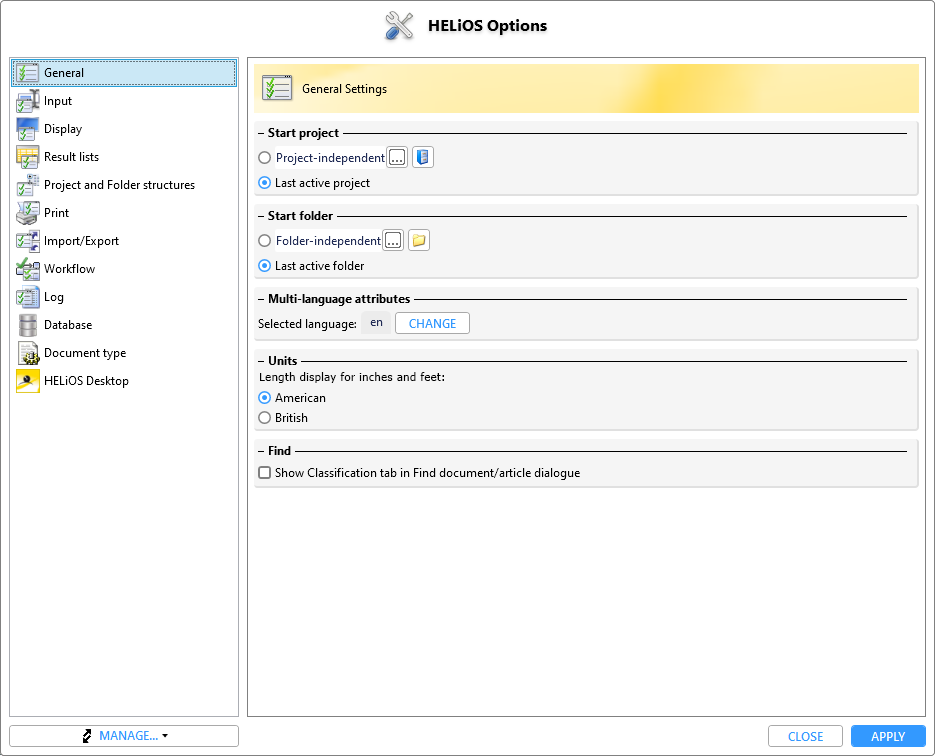
Task: Open the Workflow settings category
Action: pos(124,269)
